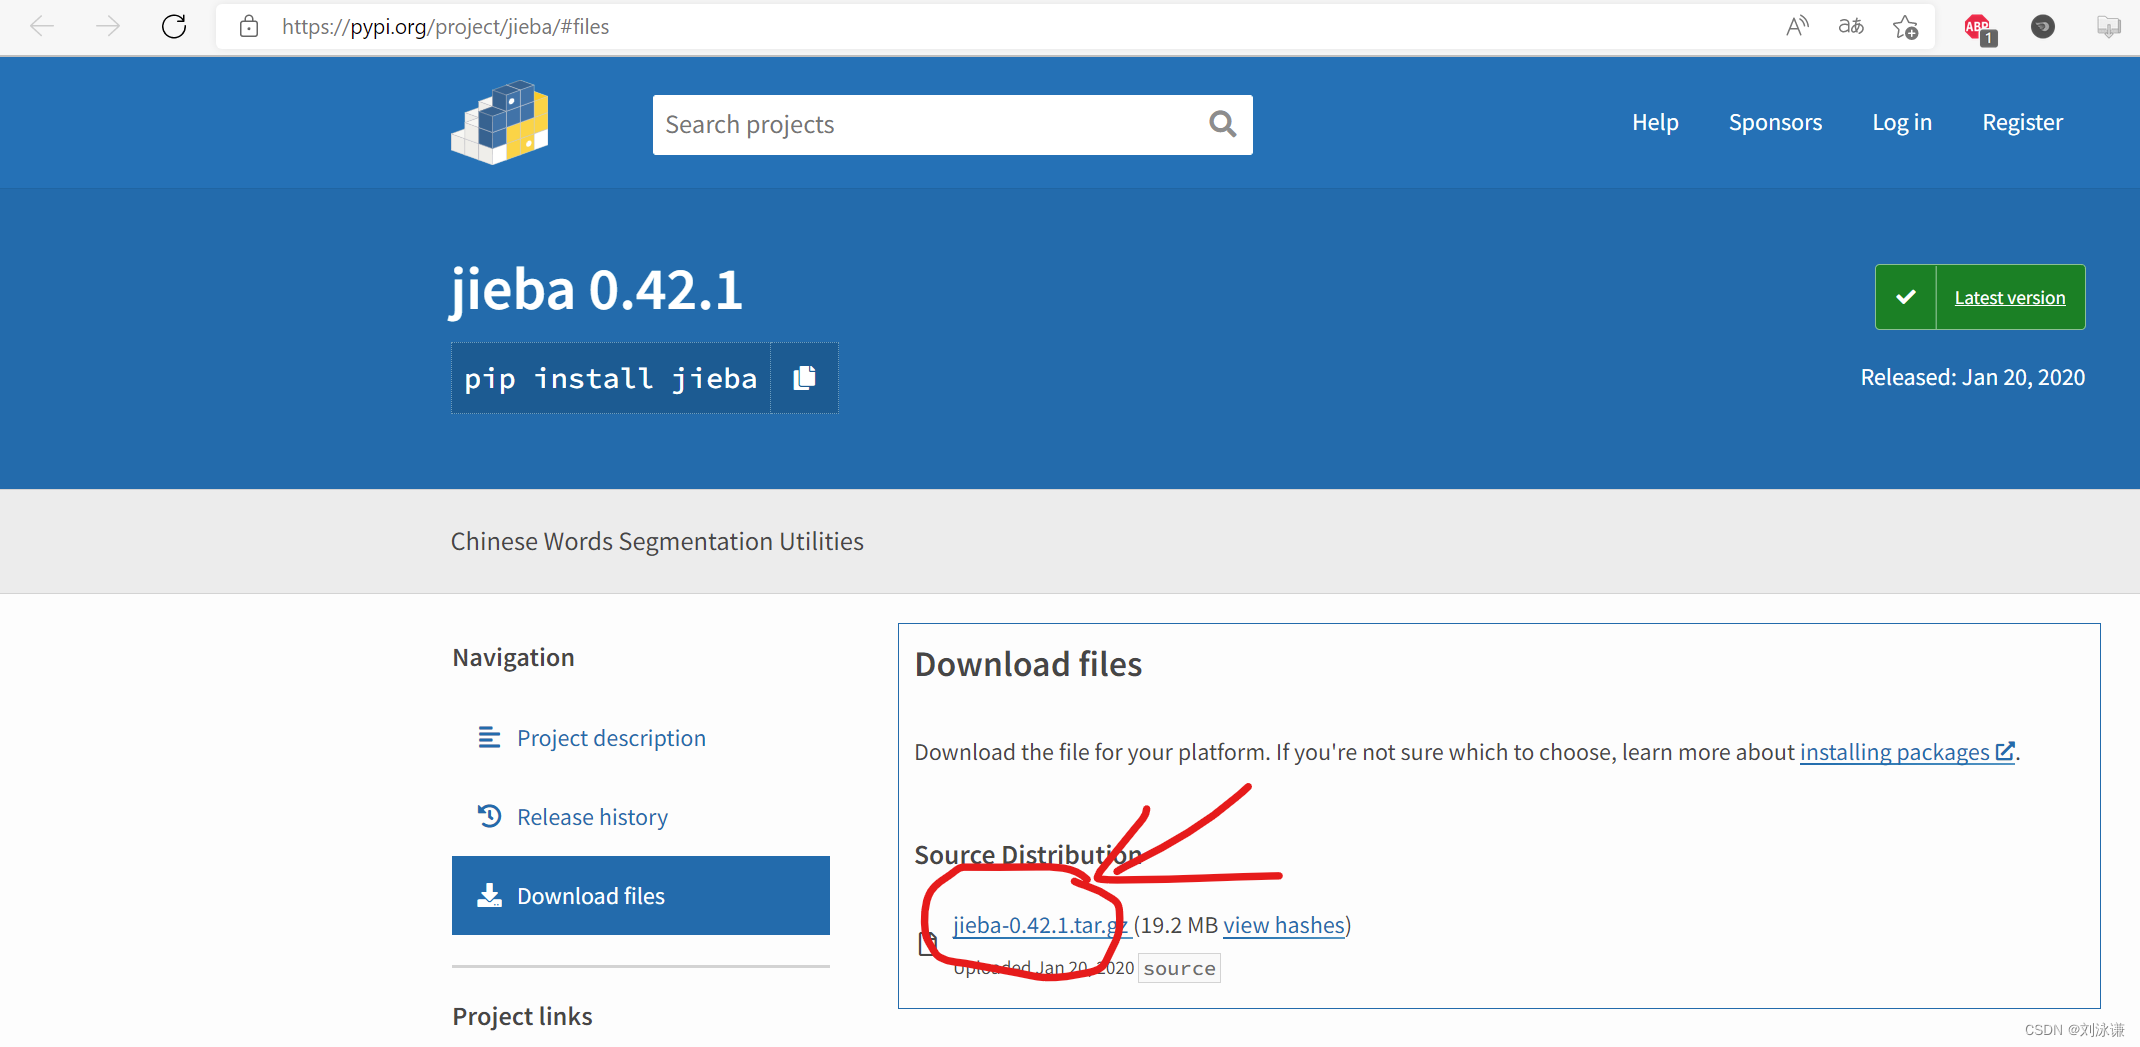Open the round dark extension icon

2043,27
